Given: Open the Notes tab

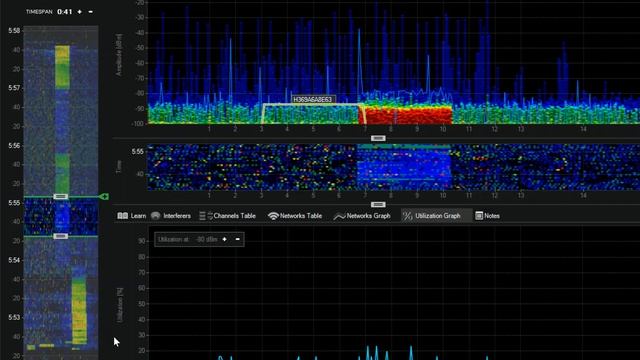Looking at the screenshot, I should tap(487, 216).
